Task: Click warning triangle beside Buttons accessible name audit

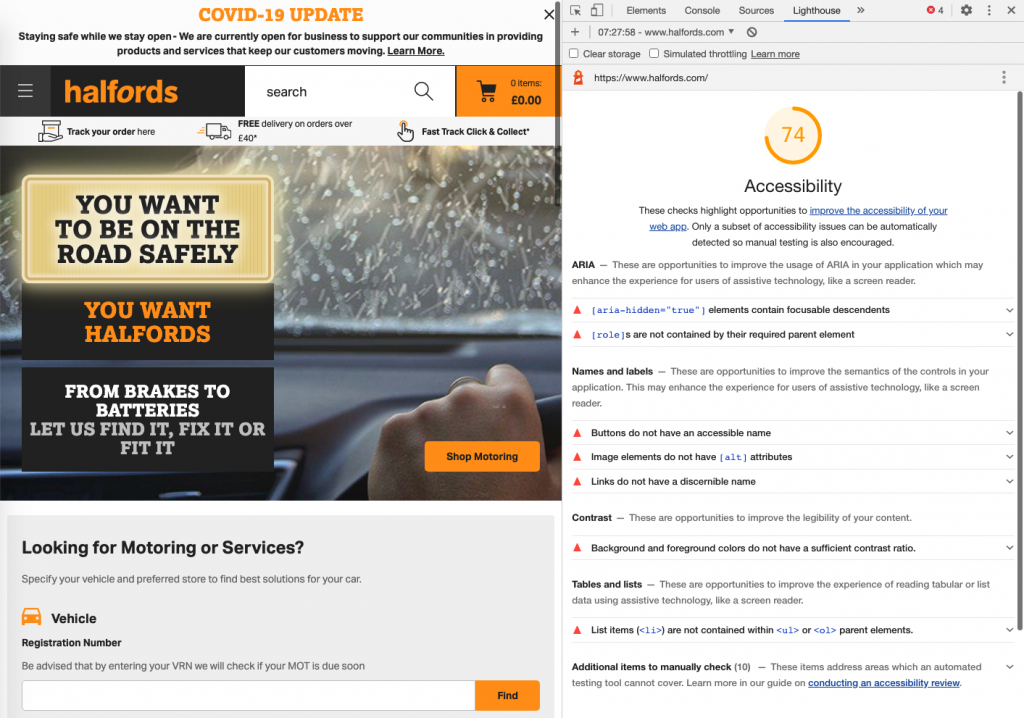Action: 577,432
